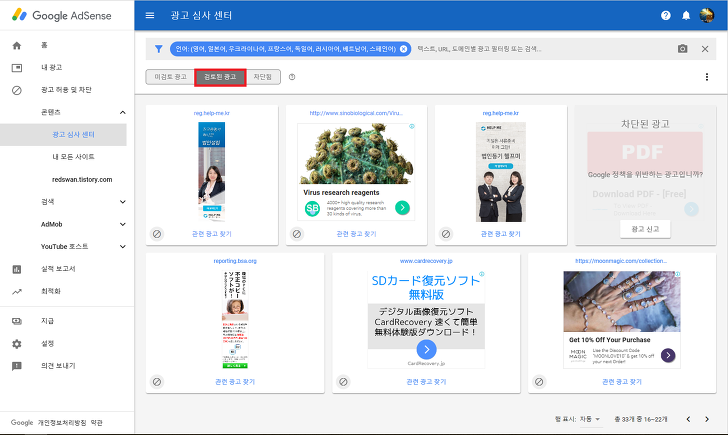The width and height of the screenshot is (728, 435).
Task: Find related ads for cardrecovery.jp ad
Action: pyautogui.click(x=426, y=382)
